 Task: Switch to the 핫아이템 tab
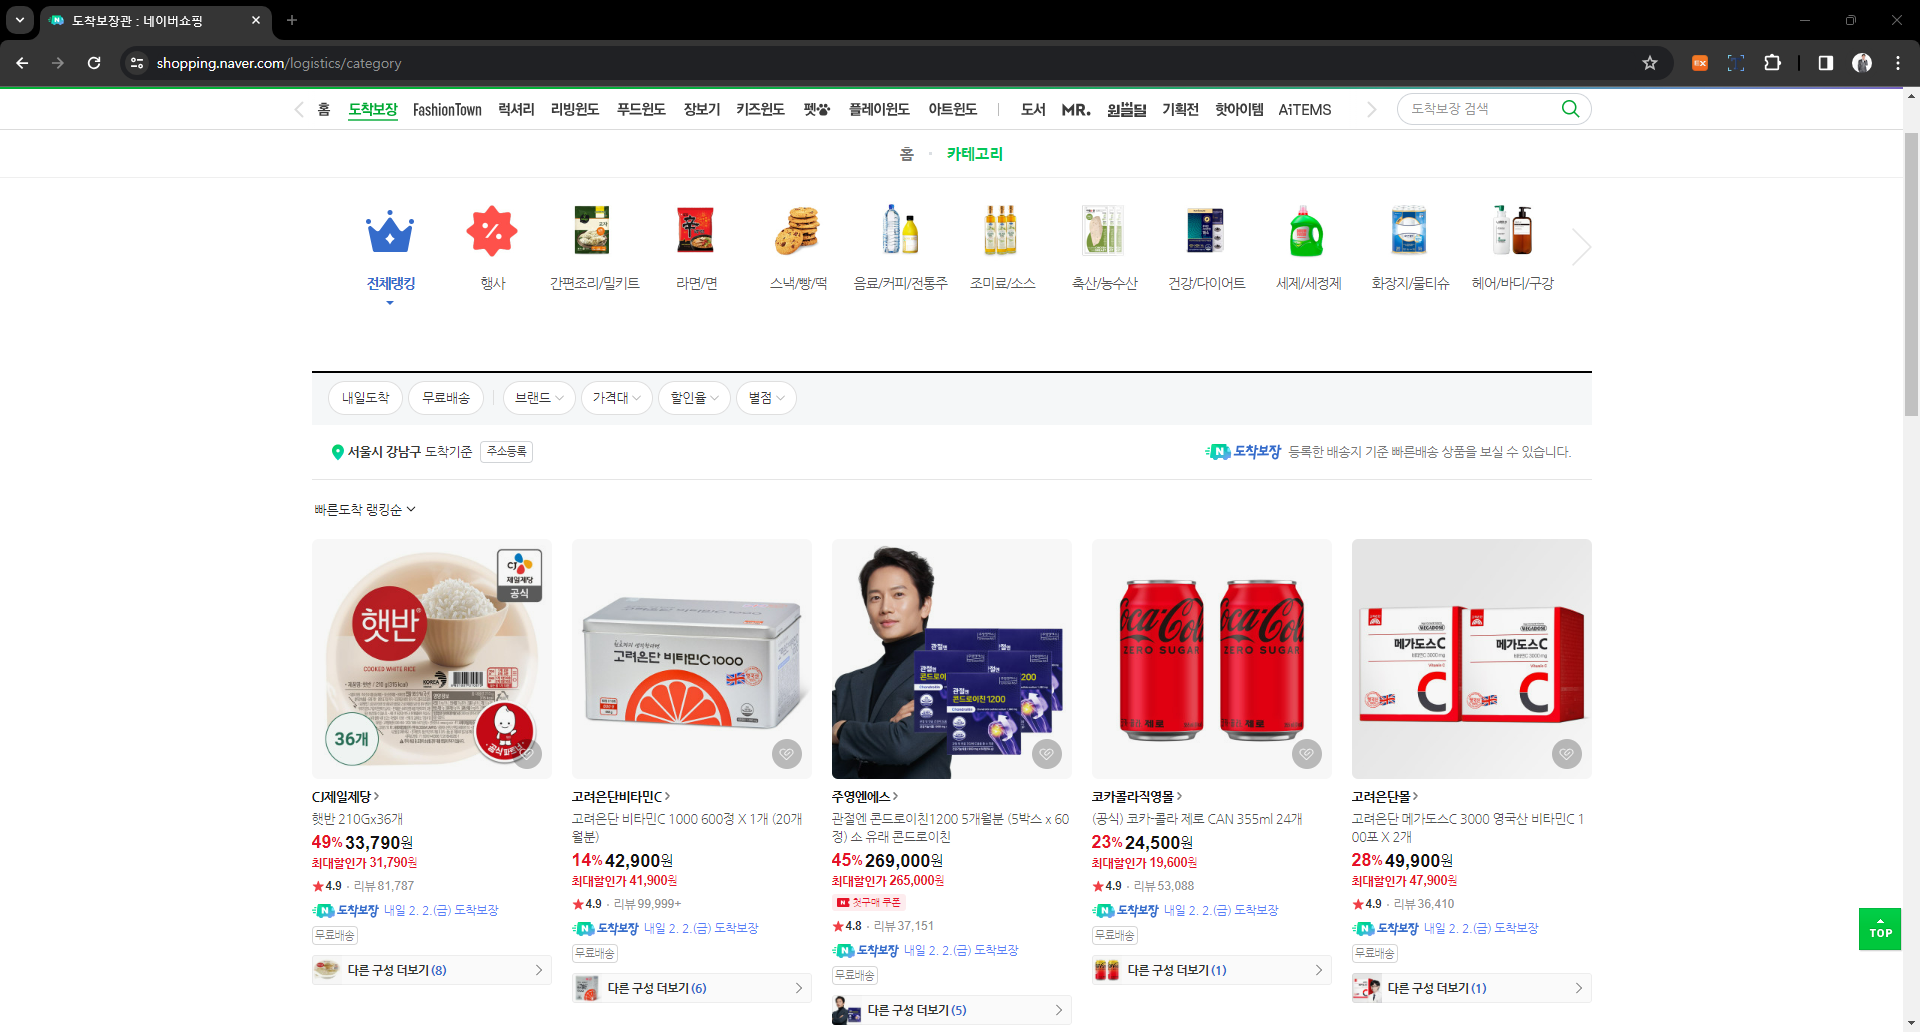[x=1239, y=110]
